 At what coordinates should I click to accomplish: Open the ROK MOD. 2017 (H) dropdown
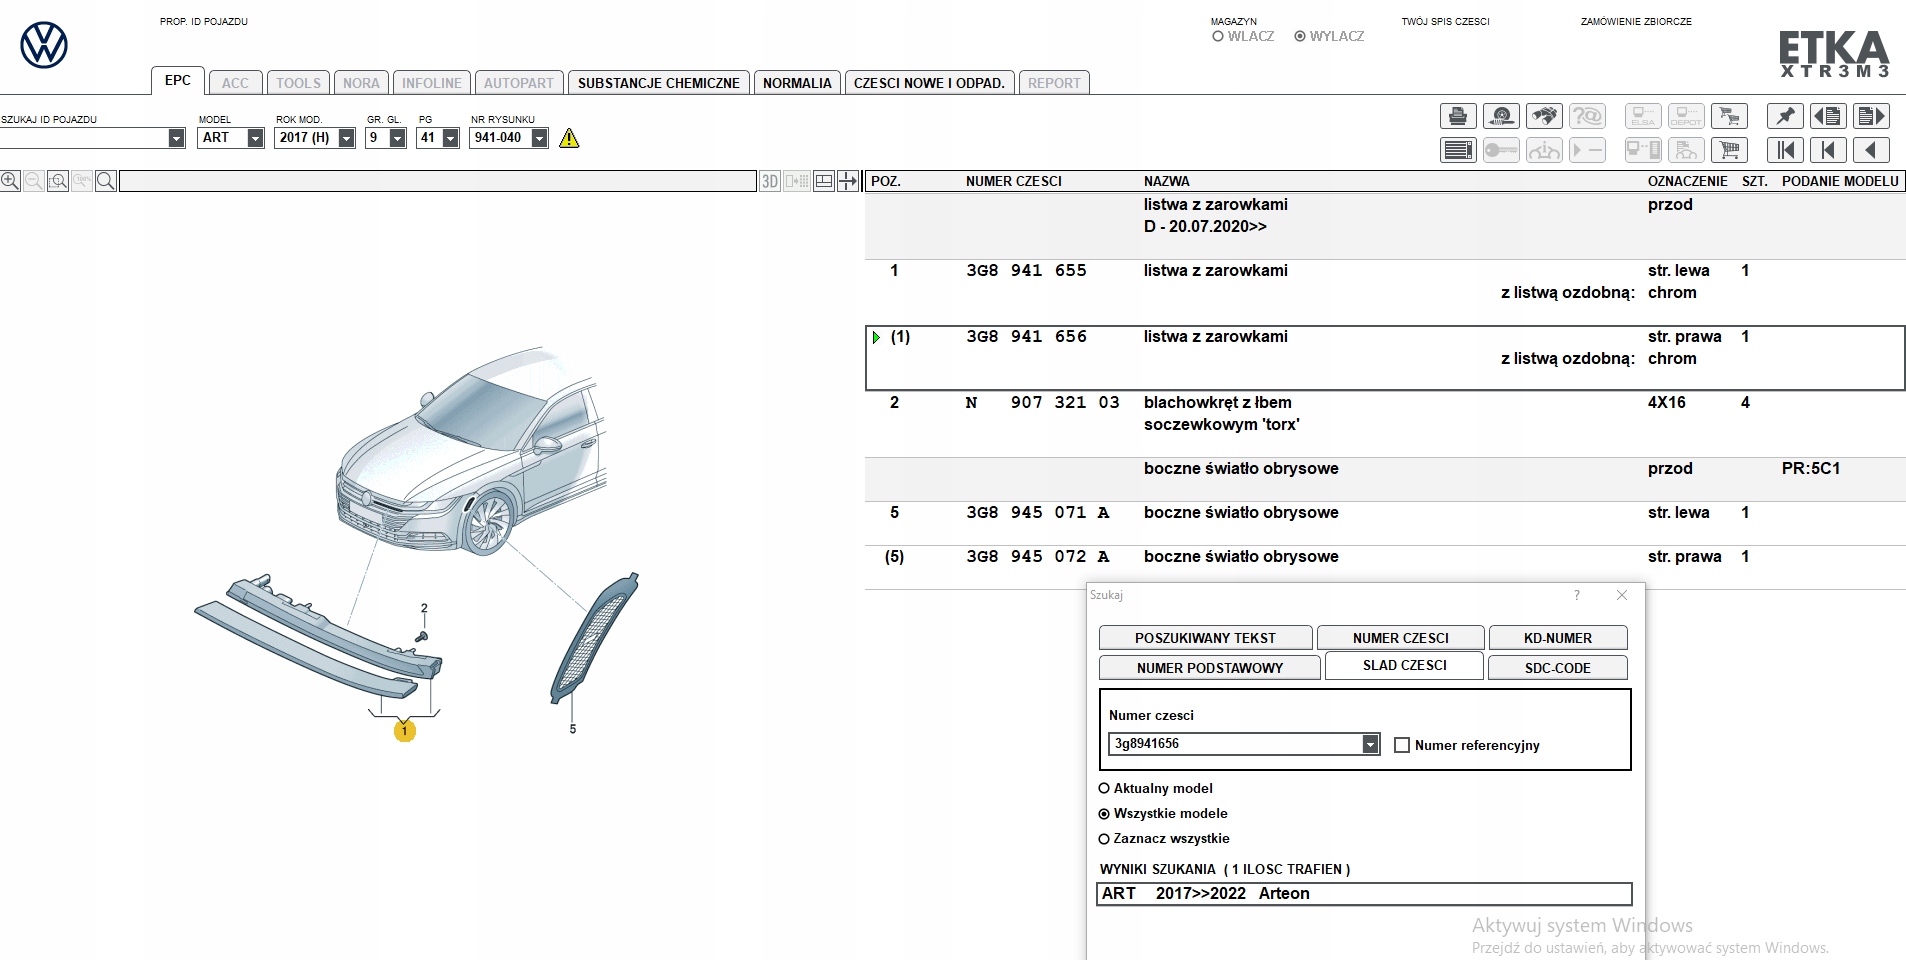click(x=346, y=138)
